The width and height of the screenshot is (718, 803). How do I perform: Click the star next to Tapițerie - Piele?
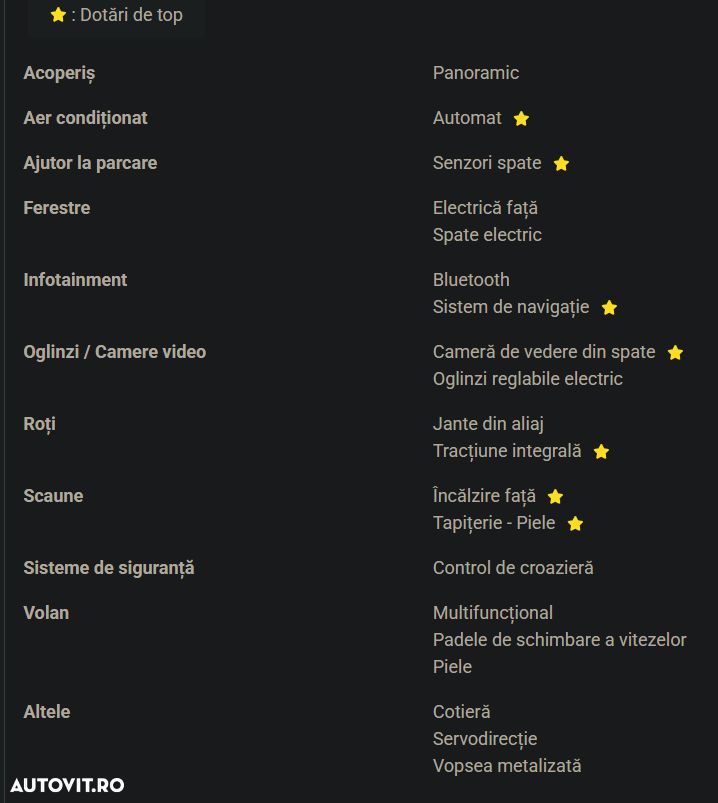tap(575, 524)
